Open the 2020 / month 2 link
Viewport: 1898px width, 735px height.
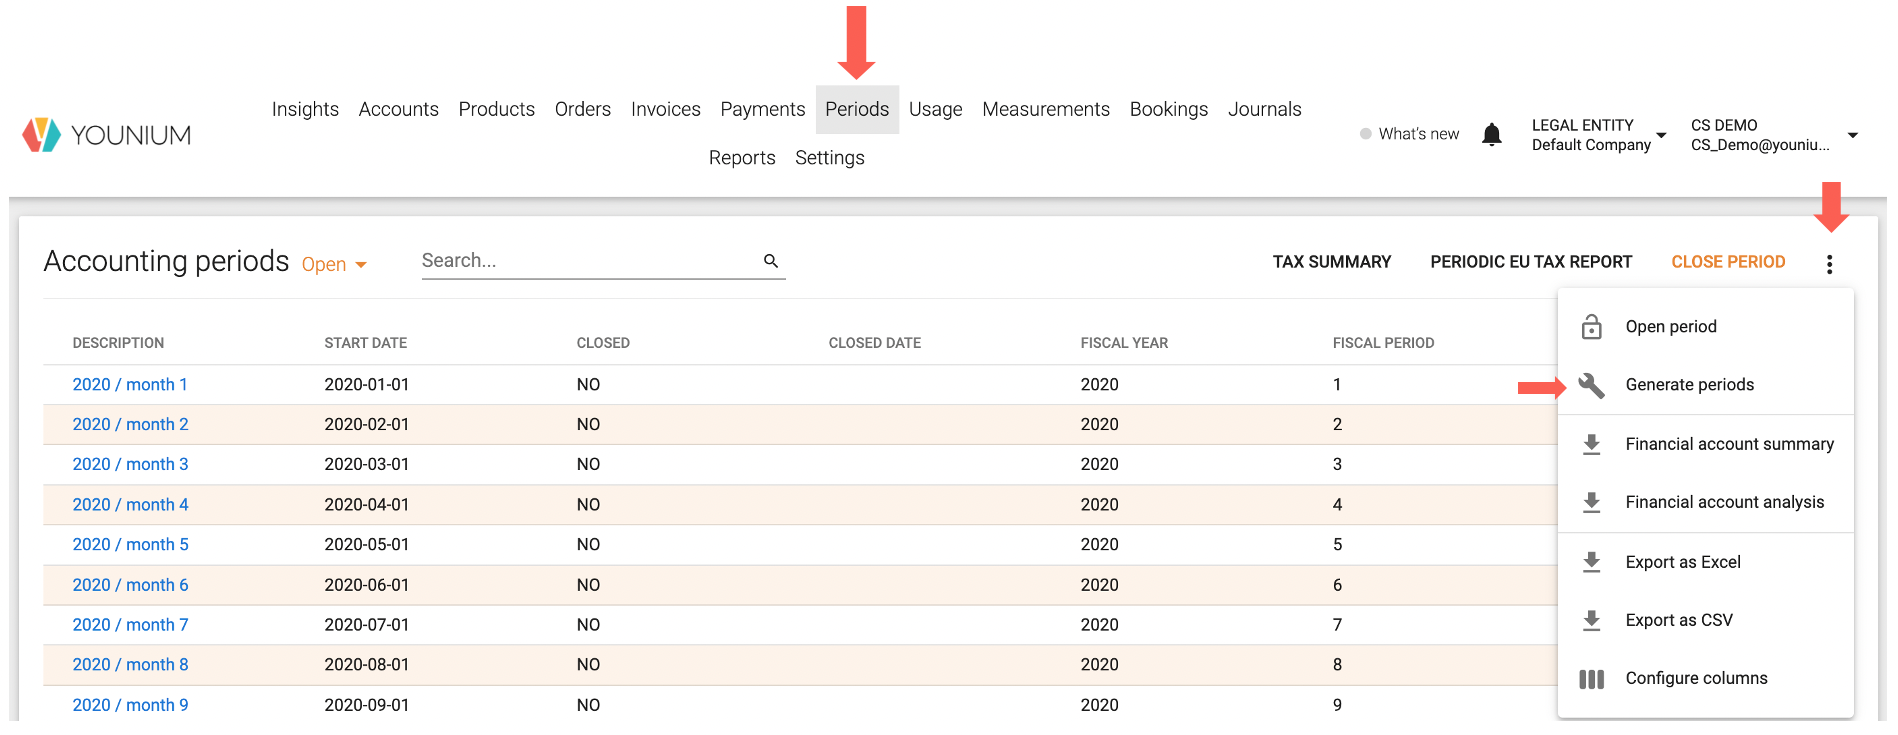130,425
